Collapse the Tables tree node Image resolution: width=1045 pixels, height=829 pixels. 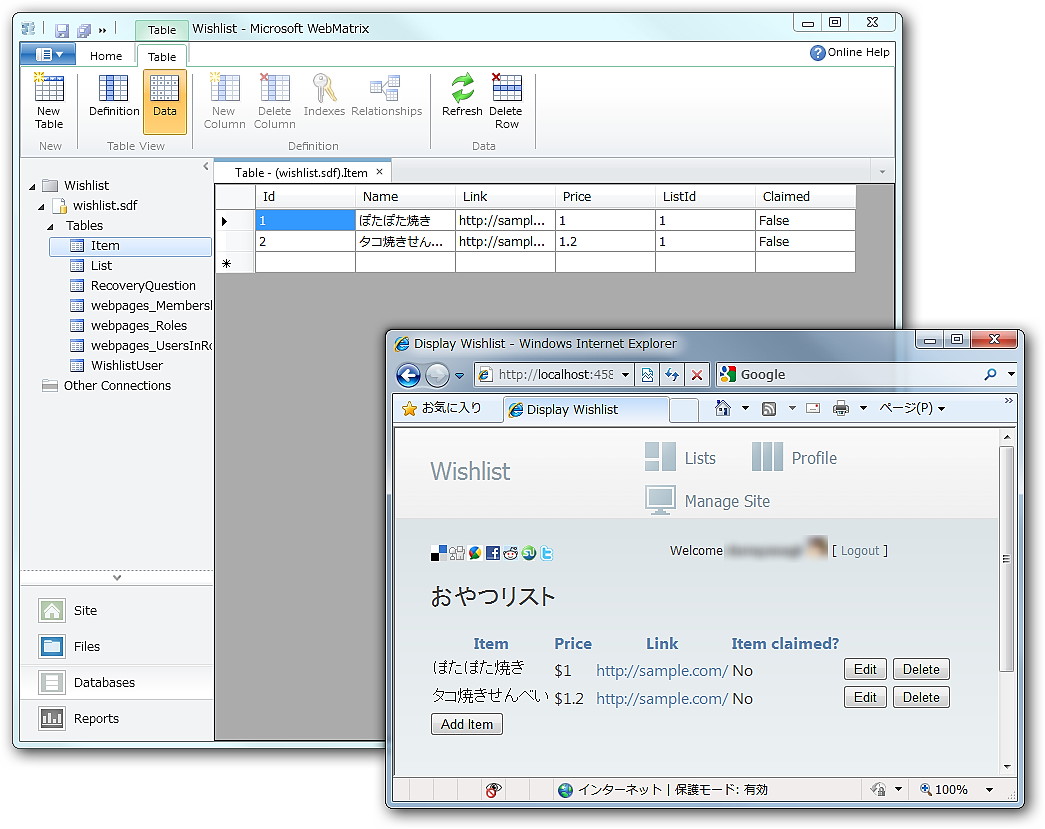(50, 227)
